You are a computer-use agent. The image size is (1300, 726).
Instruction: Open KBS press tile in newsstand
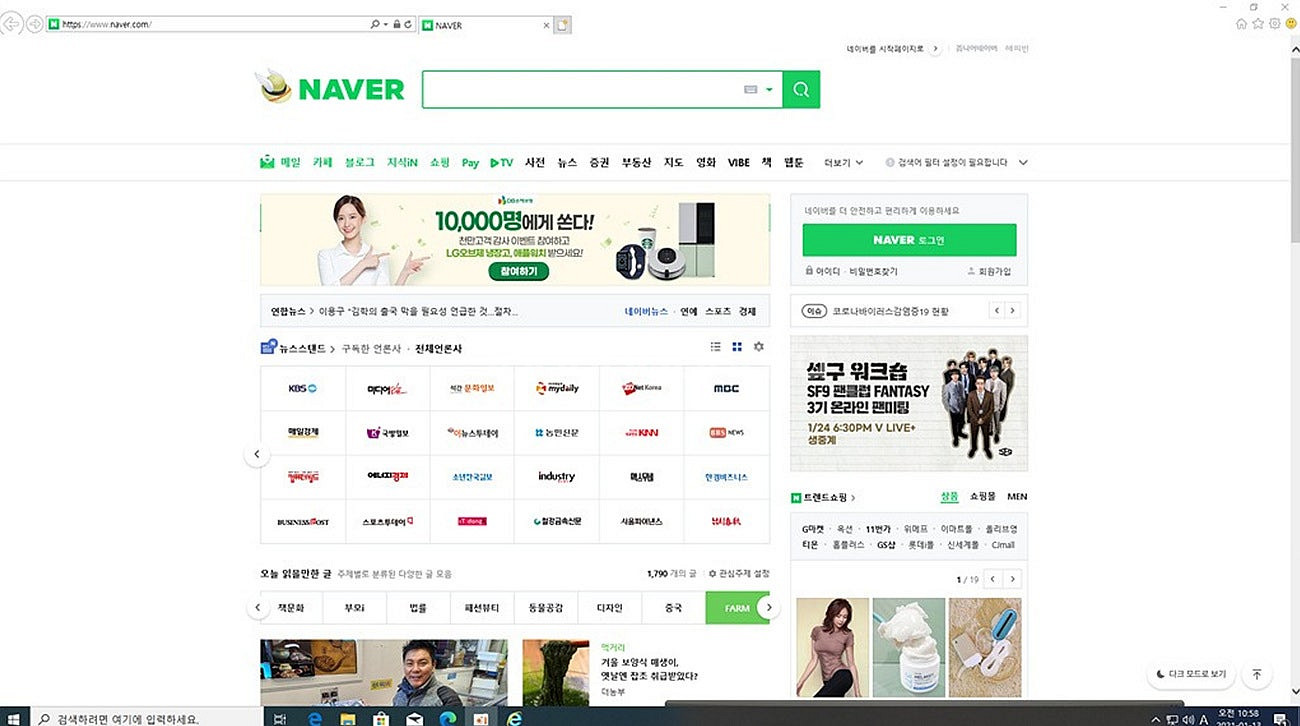302,388
